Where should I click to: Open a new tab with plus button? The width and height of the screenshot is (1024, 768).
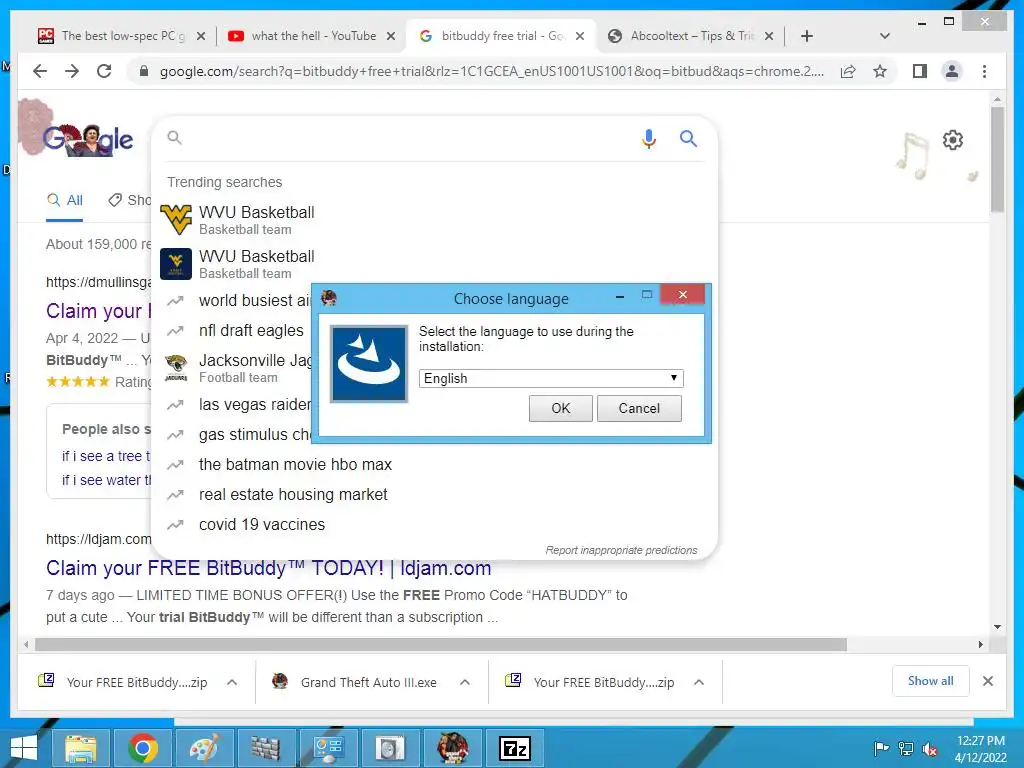coord(807,36)
